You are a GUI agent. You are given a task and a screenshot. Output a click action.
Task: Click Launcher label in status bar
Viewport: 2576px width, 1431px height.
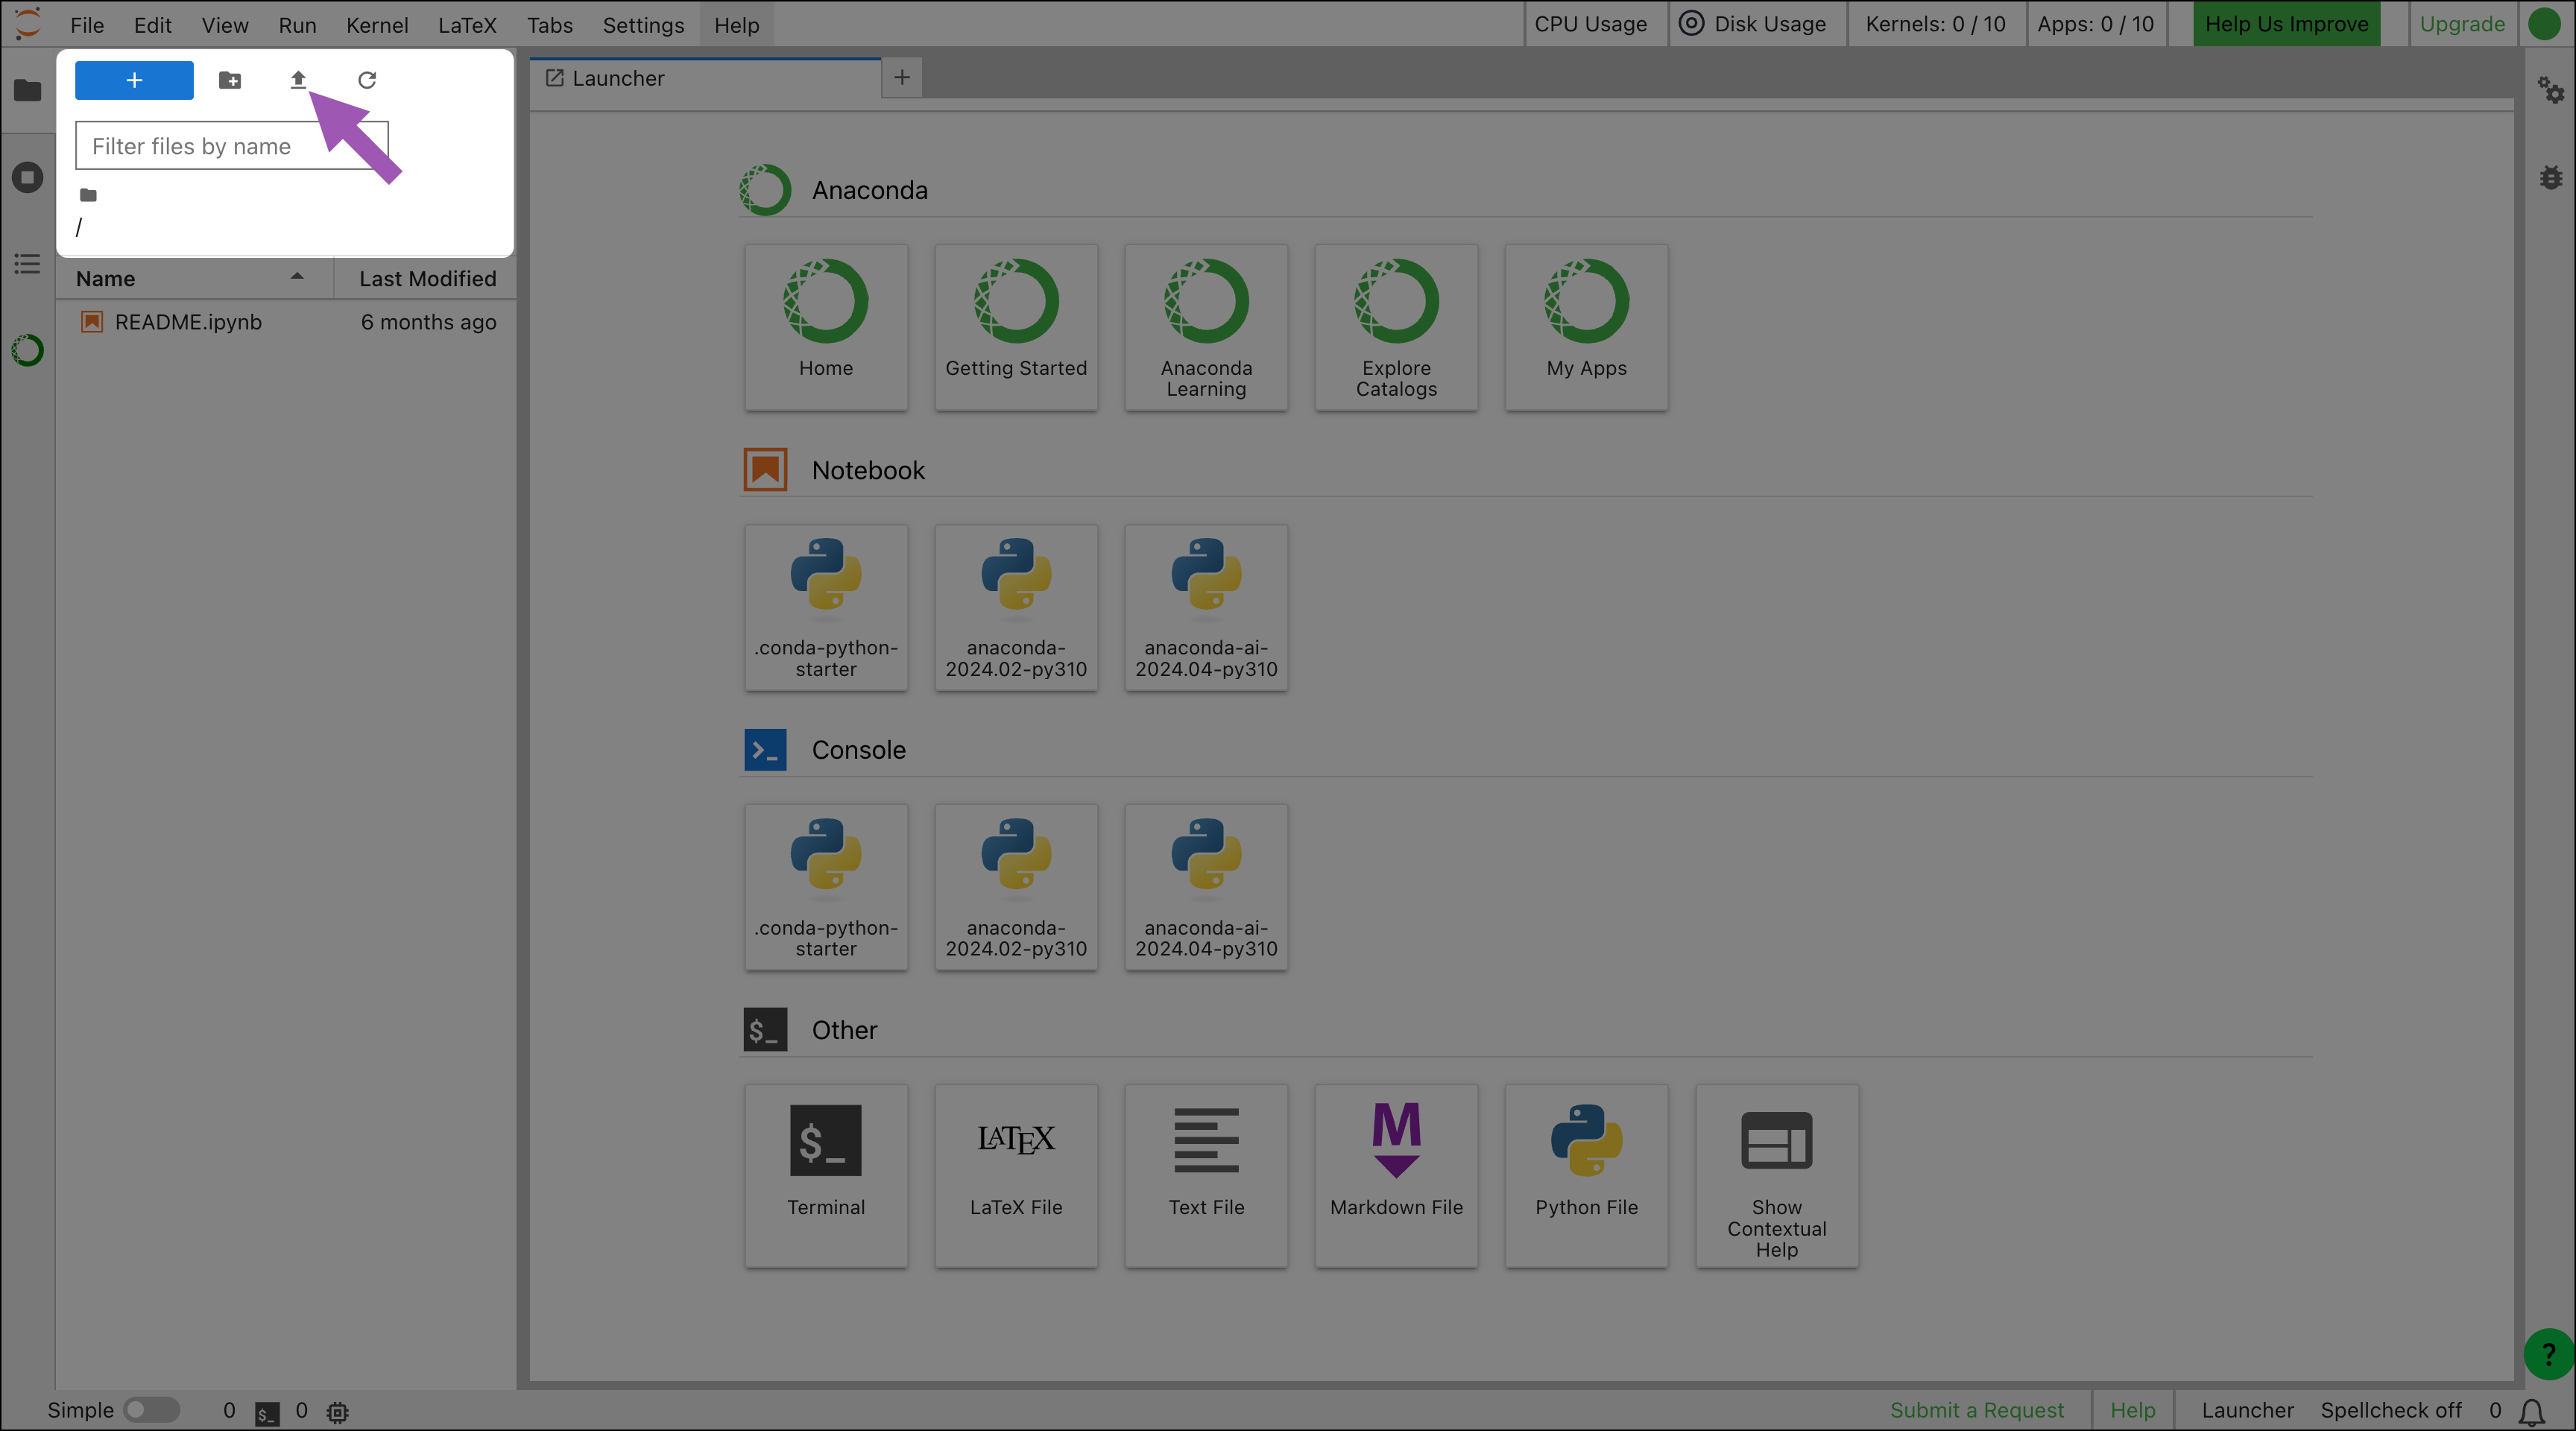pos(2247,1410)
